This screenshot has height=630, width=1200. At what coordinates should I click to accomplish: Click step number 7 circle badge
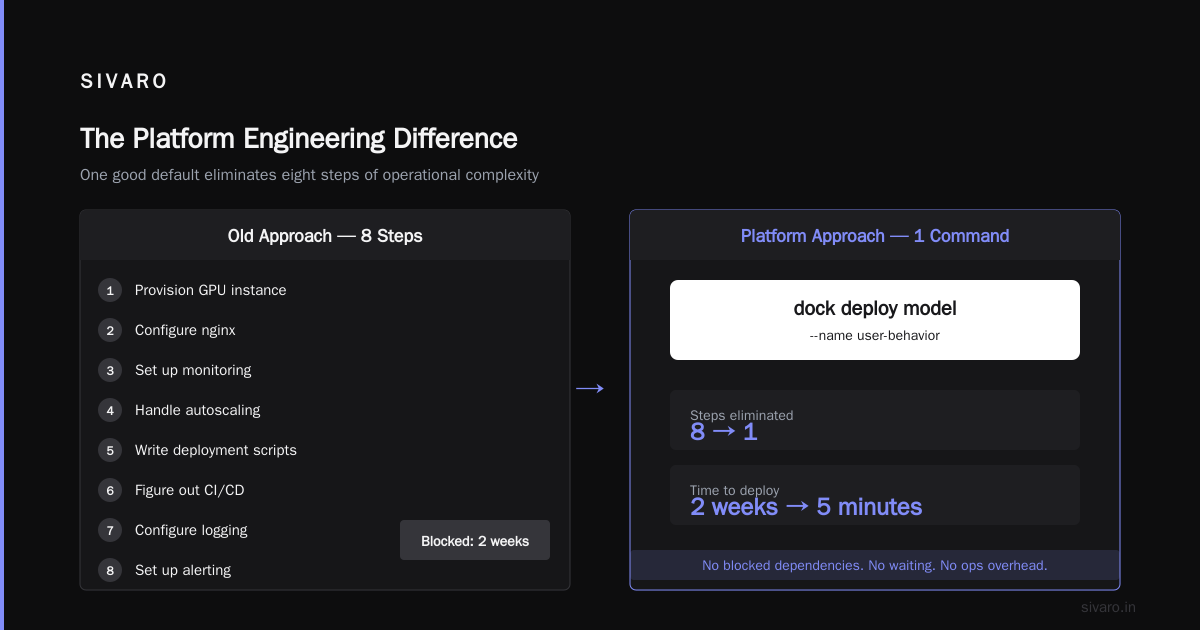pyautogui.click(x=110, y=530)
